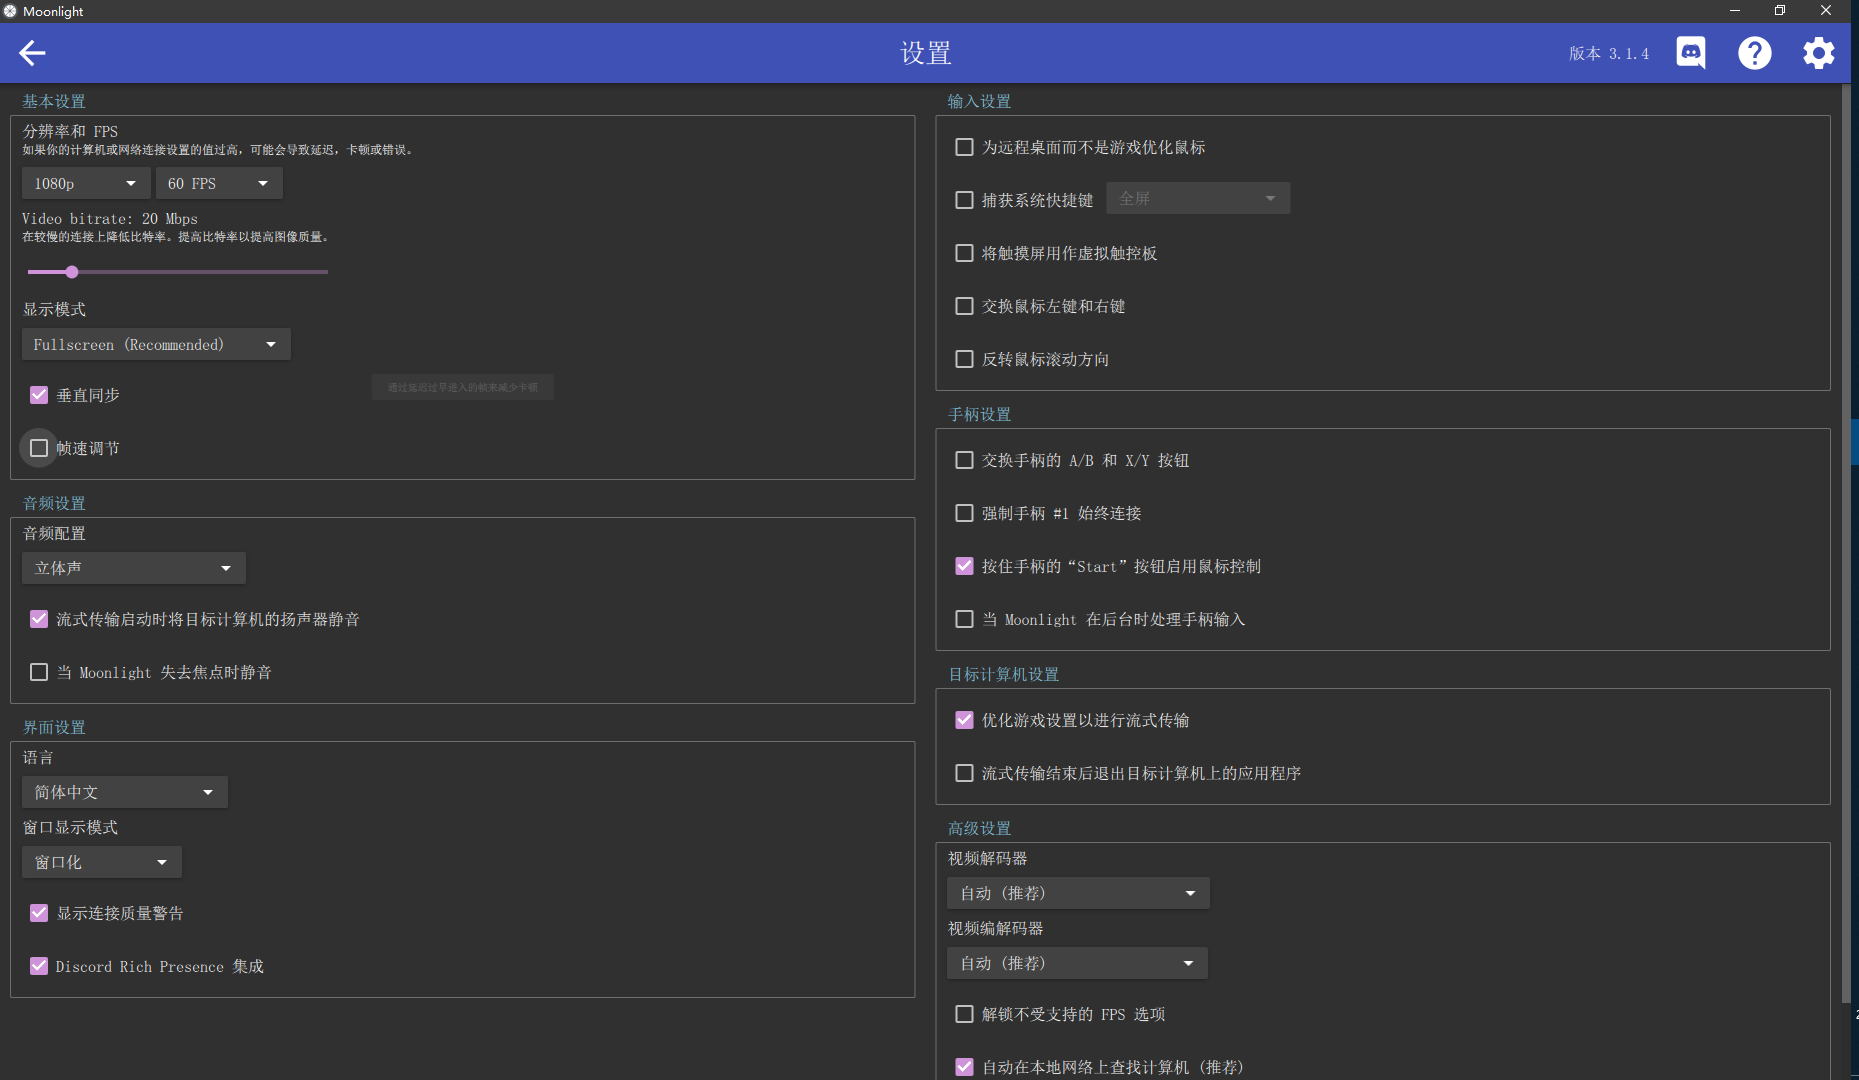Toggle 按住手柄的 Start 按钮启用鼠标控制 checkbox
Image resolution: width=1859 pixels, height=1080 pixels.
[x=965, y=566]
